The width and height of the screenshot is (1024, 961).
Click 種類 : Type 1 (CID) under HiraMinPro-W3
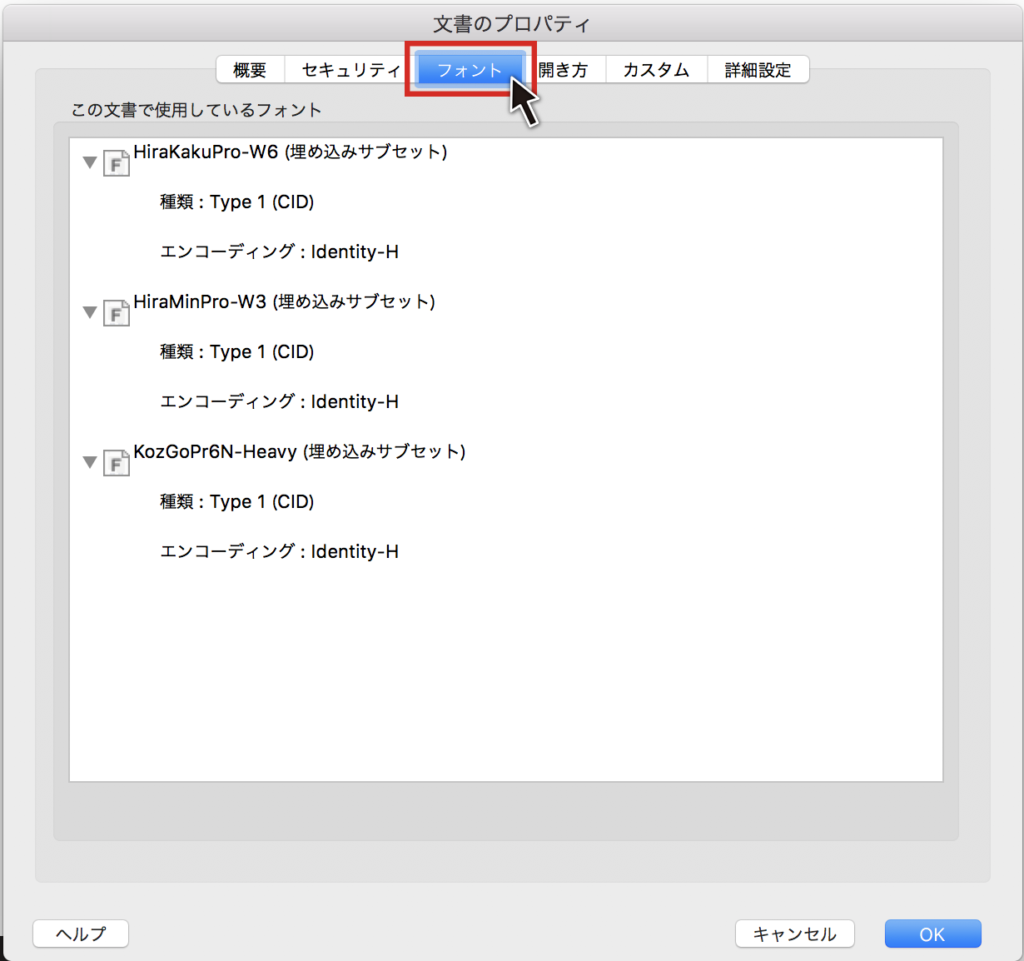pos(237,352)
